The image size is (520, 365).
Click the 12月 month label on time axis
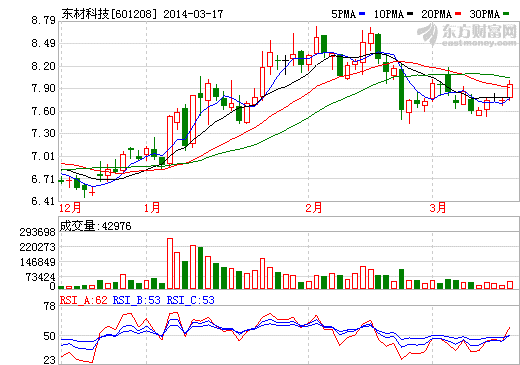click(x=70, y=208)
